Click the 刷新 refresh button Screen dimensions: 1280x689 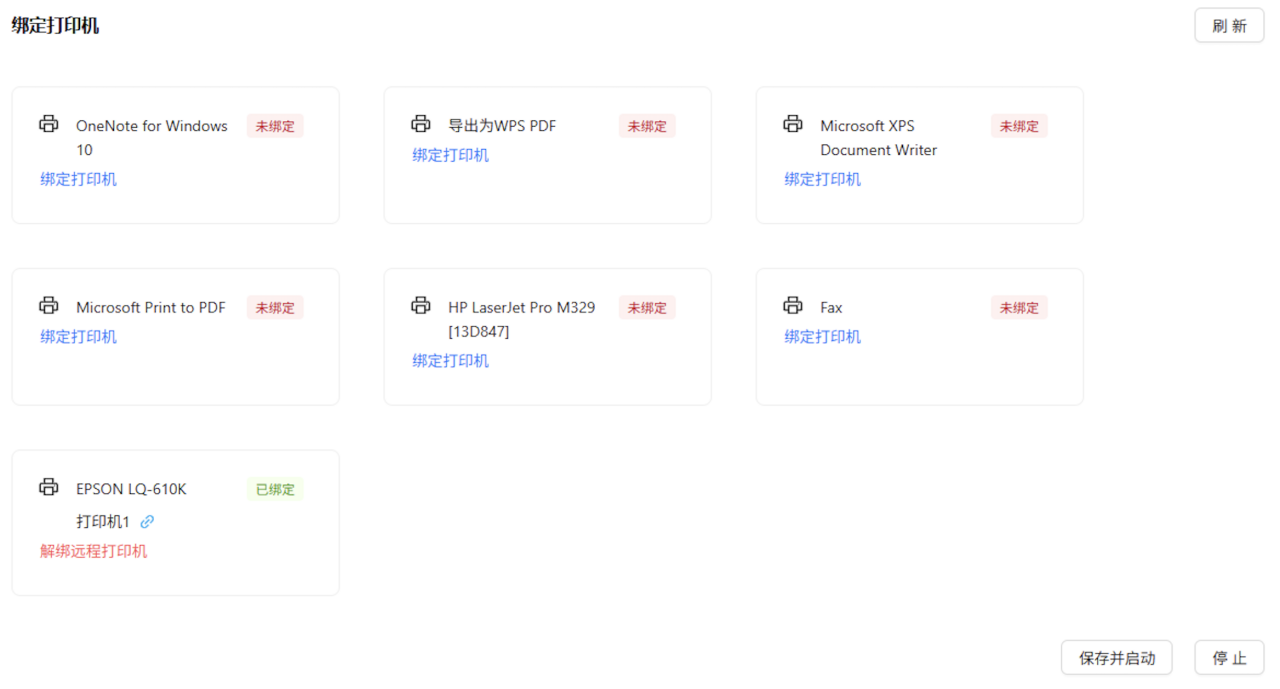tap(1229, 26)
